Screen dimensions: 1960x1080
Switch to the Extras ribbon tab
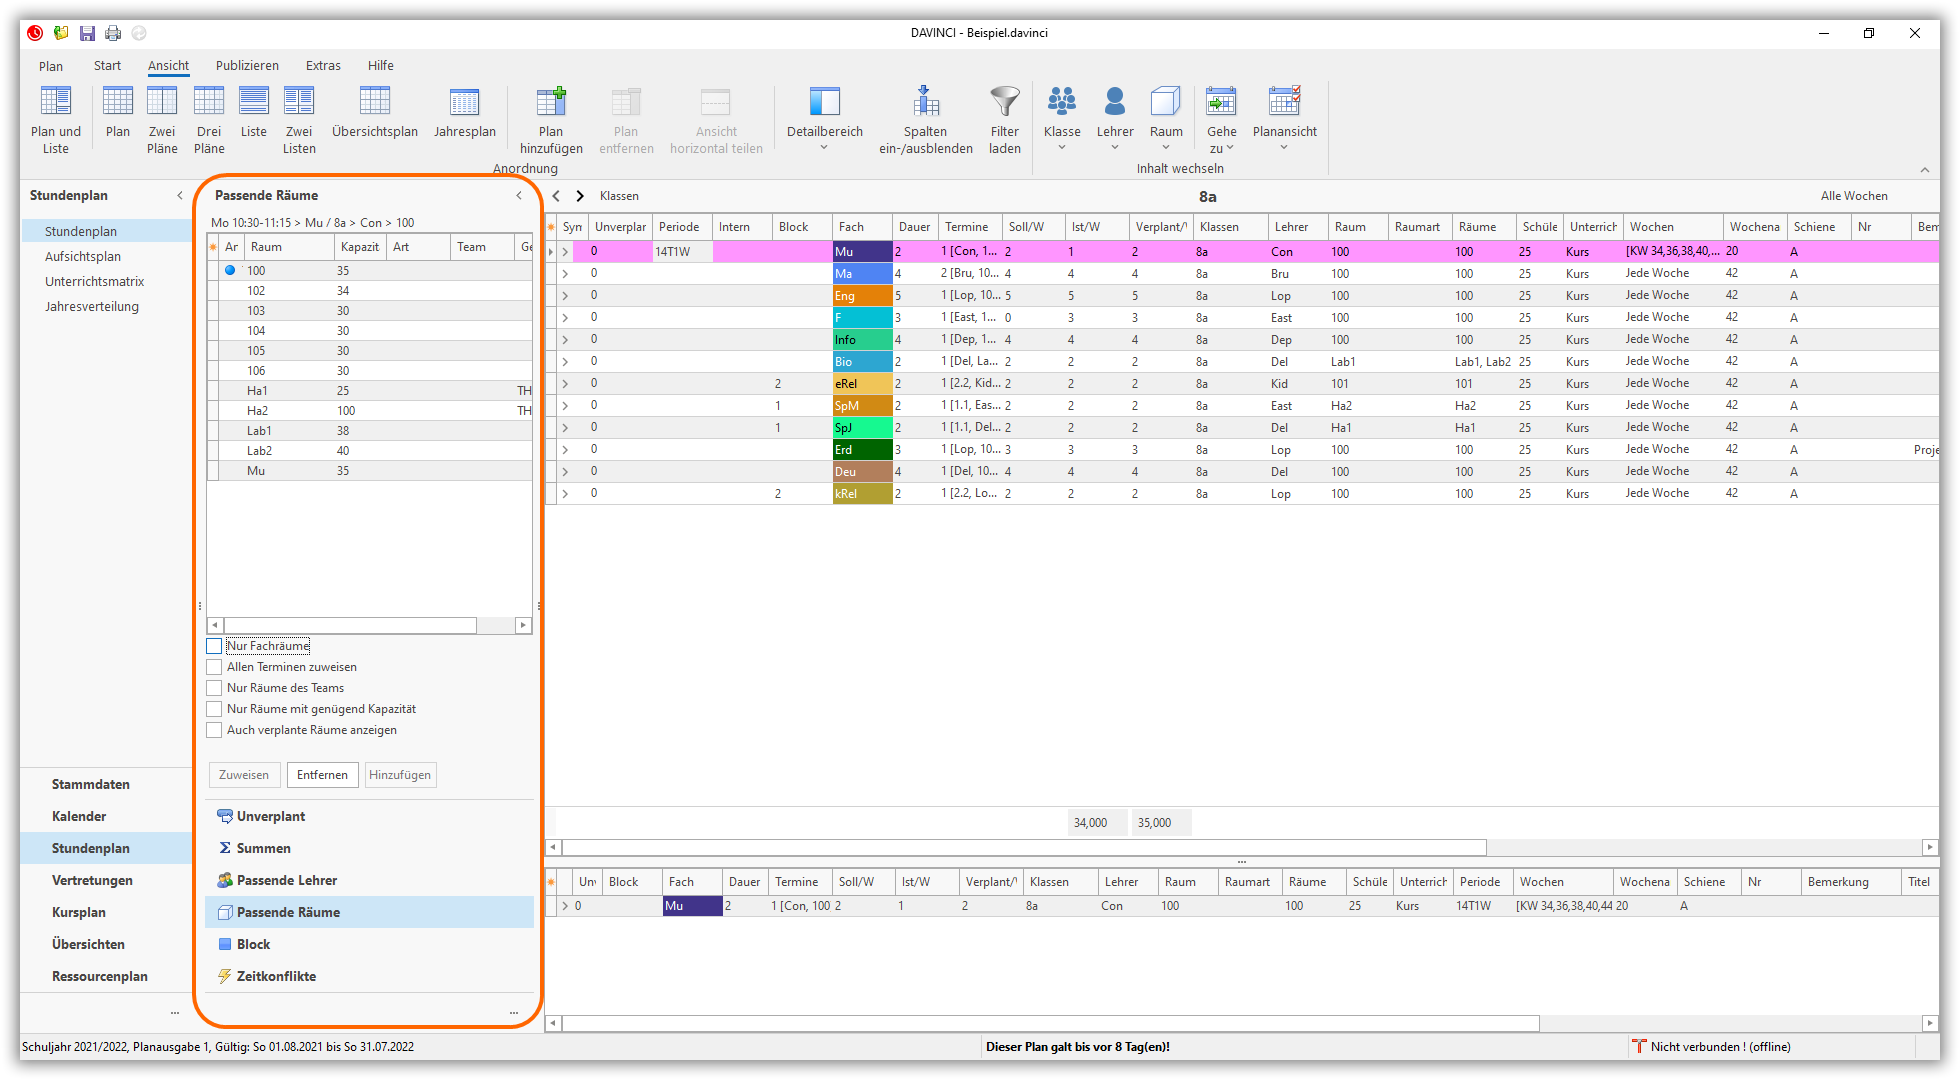point(323,65)
